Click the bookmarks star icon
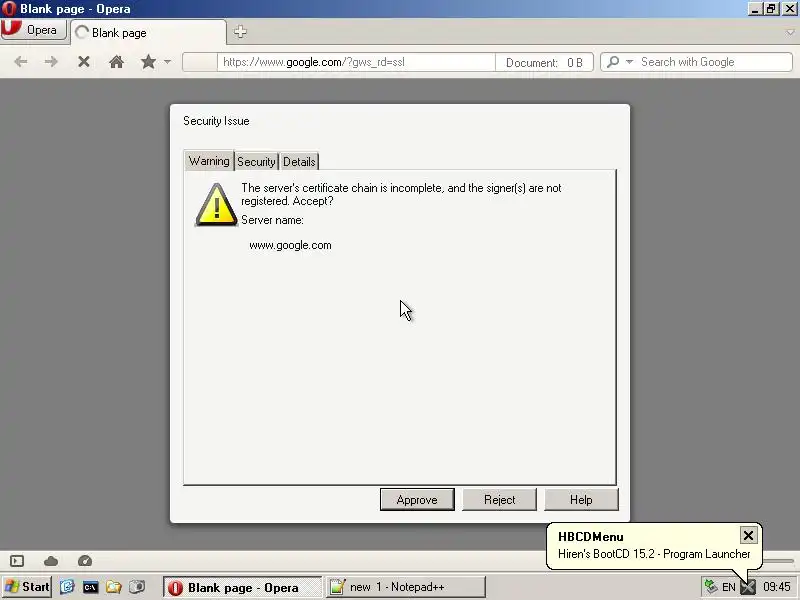 (148, 62)
